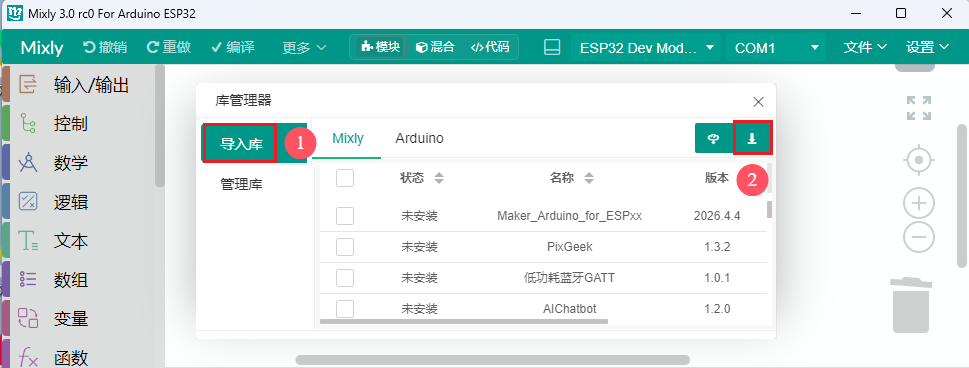Click 编译 compile in the toolbar
Viewport: 969px width, 368px height.
[x=232, y=47]
